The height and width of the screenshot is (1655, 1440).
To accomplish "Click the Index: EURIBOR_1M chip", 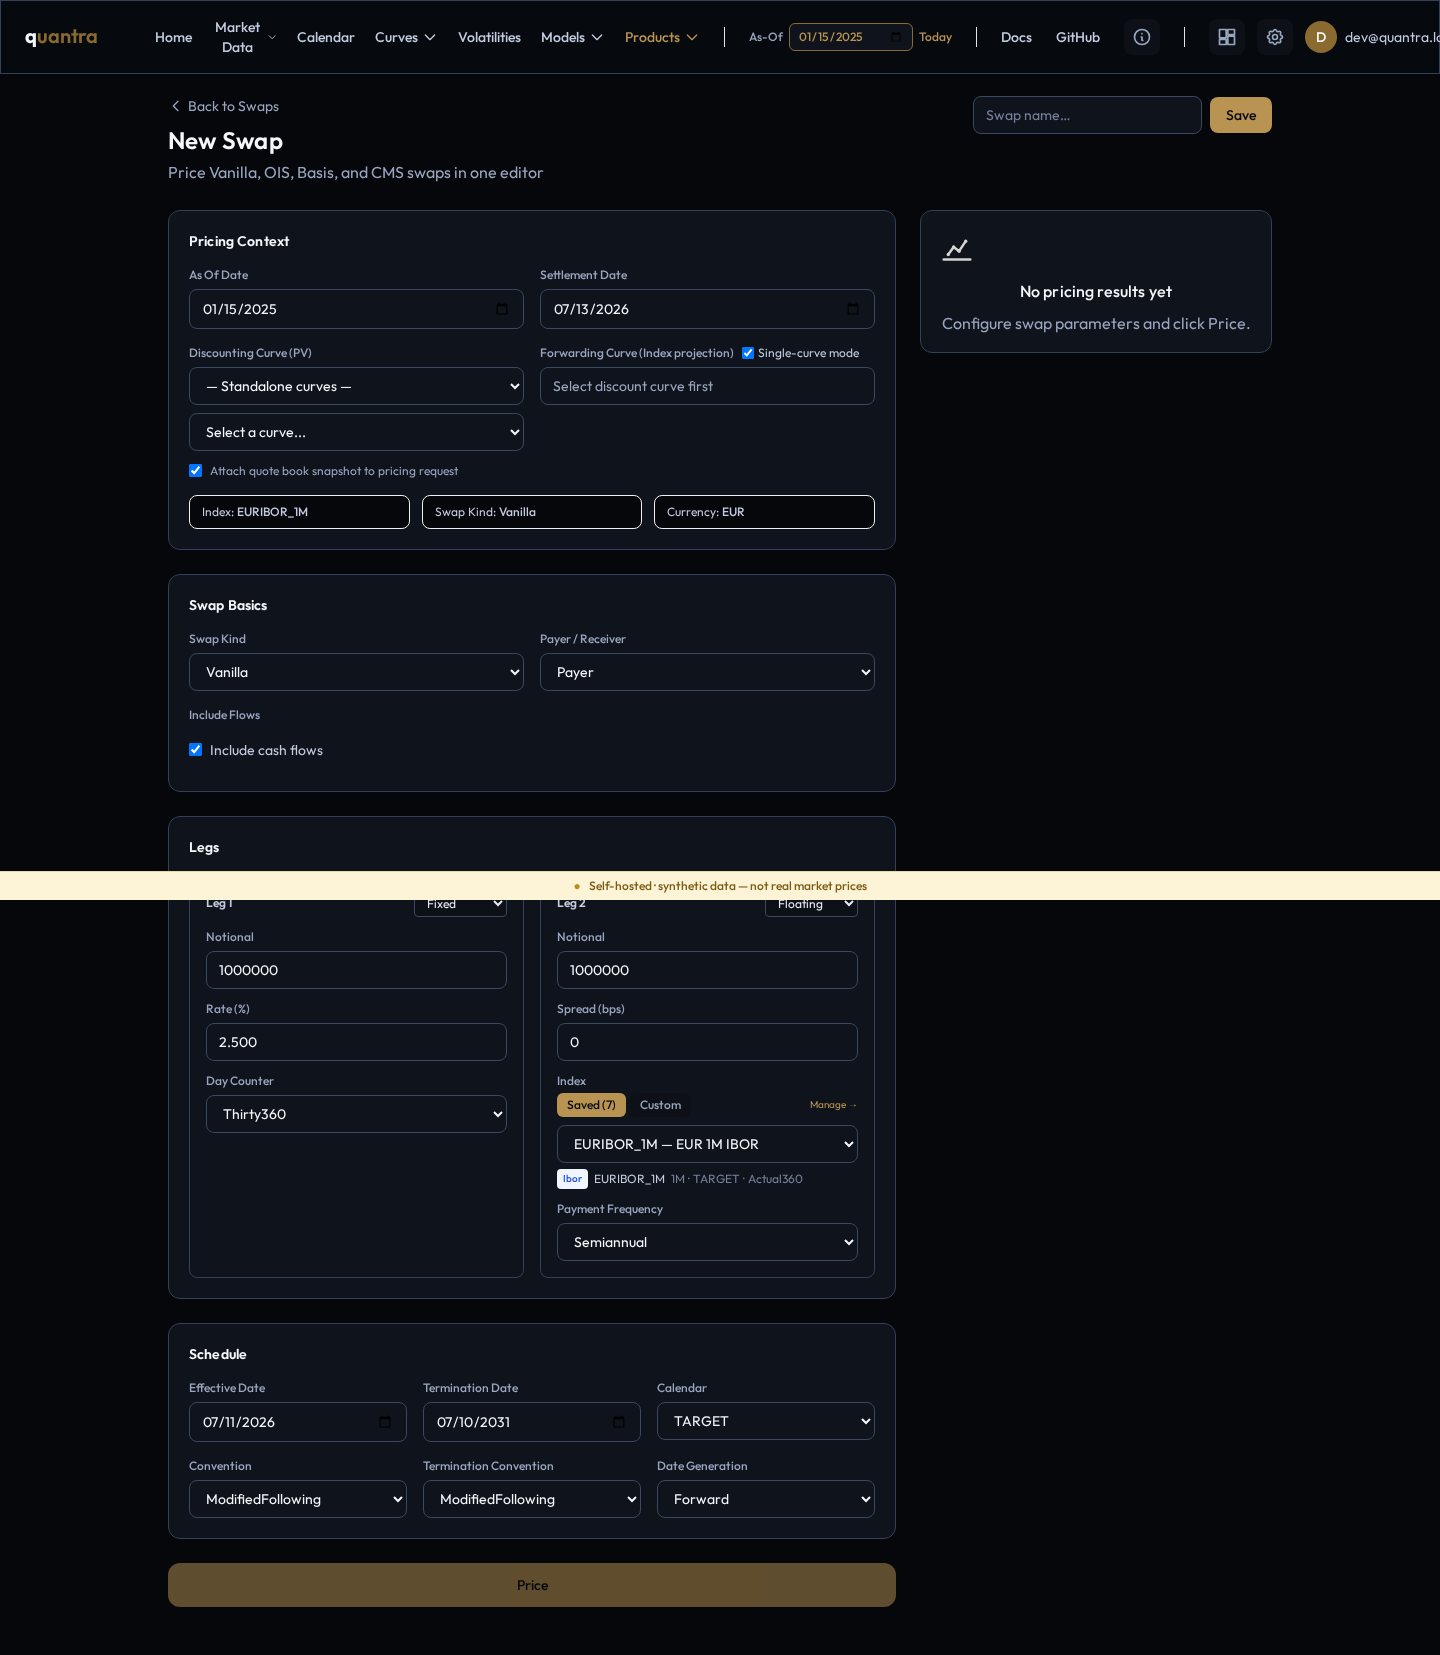I will (299, 512).
